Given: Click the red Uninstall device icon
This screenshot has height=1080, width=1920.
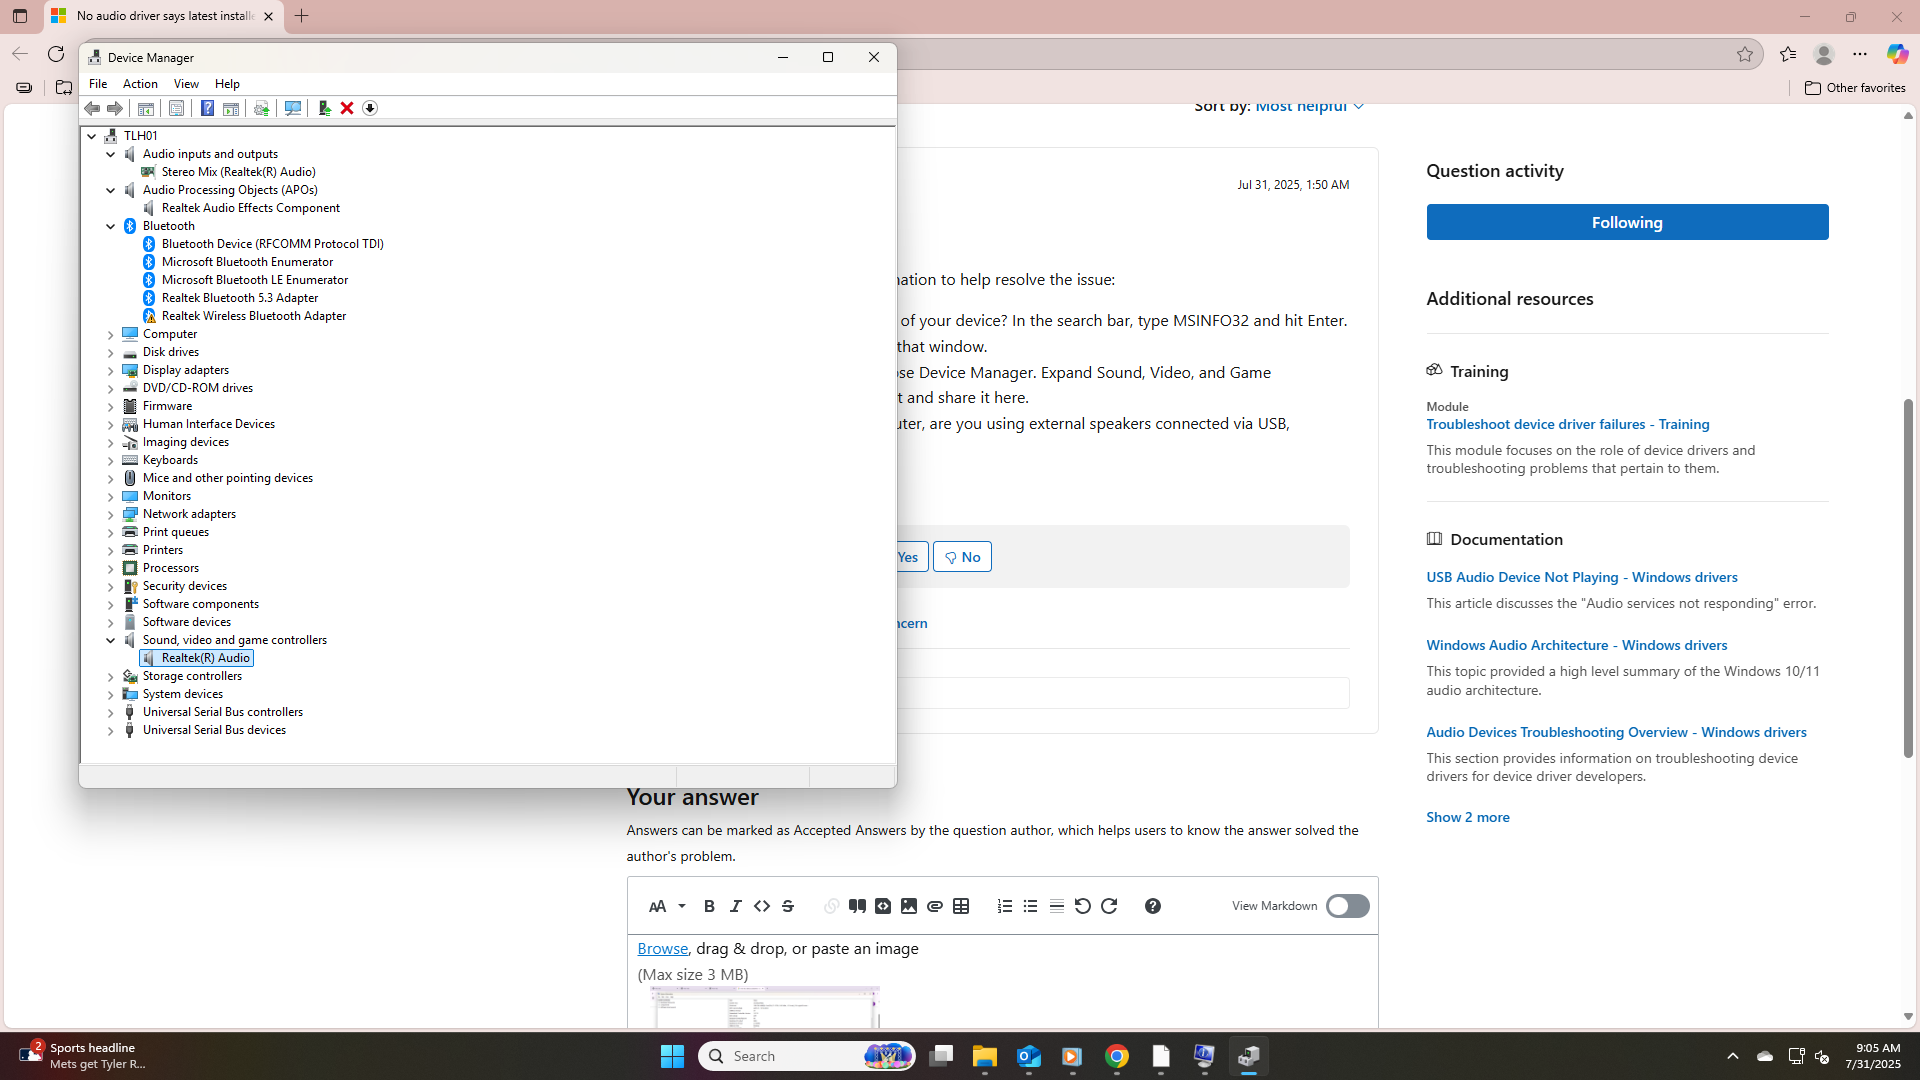Looking at the screenshot, I should 347,108.
